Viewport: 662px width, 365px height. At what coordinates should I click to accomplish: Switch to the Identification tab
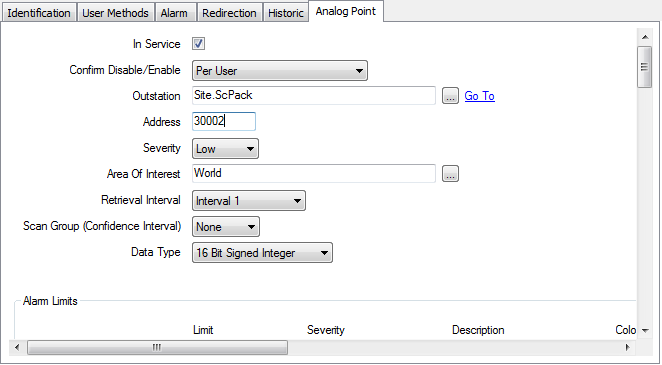(x=39, y=13)
